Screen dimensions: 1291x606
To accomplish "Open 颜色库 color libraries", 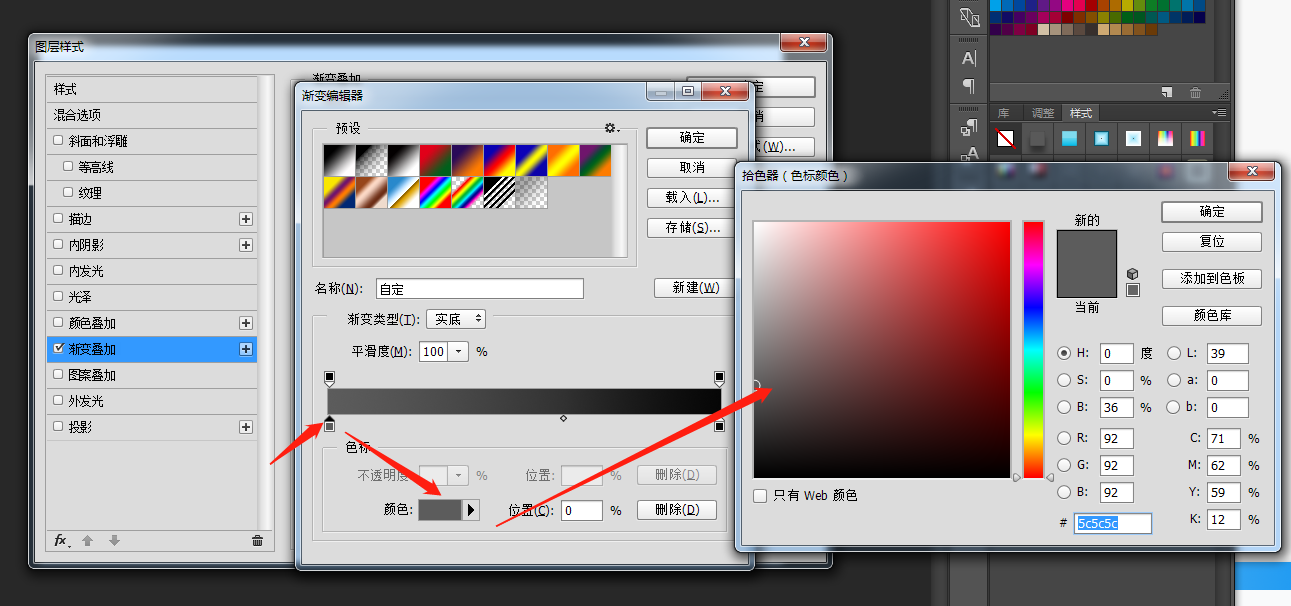I will (x=1212, y=315).
